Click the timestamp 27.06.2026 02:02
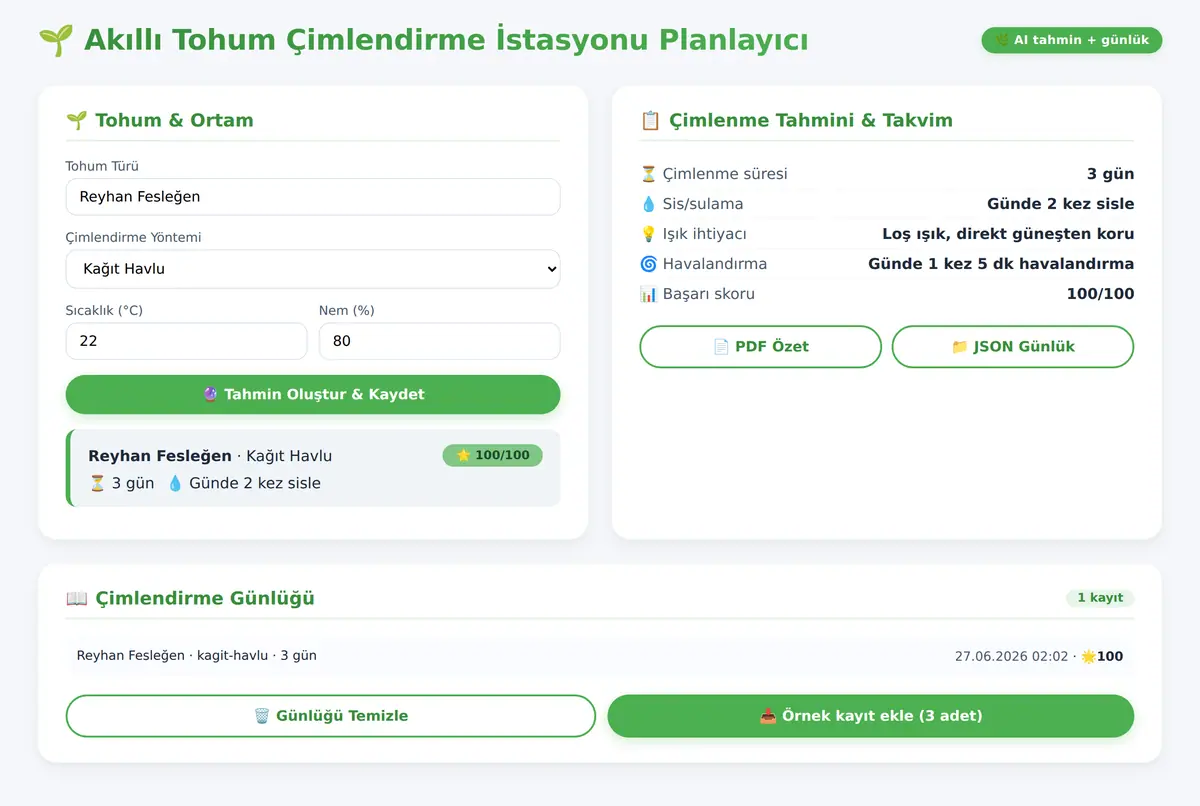 pos(1012,657)
